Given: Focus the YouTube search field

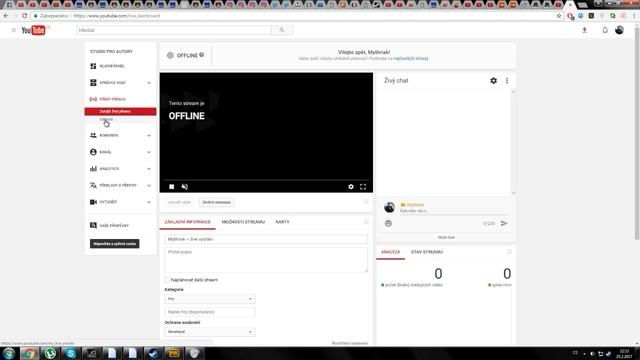Looking at the screenshot, I should tap(174, 30).
